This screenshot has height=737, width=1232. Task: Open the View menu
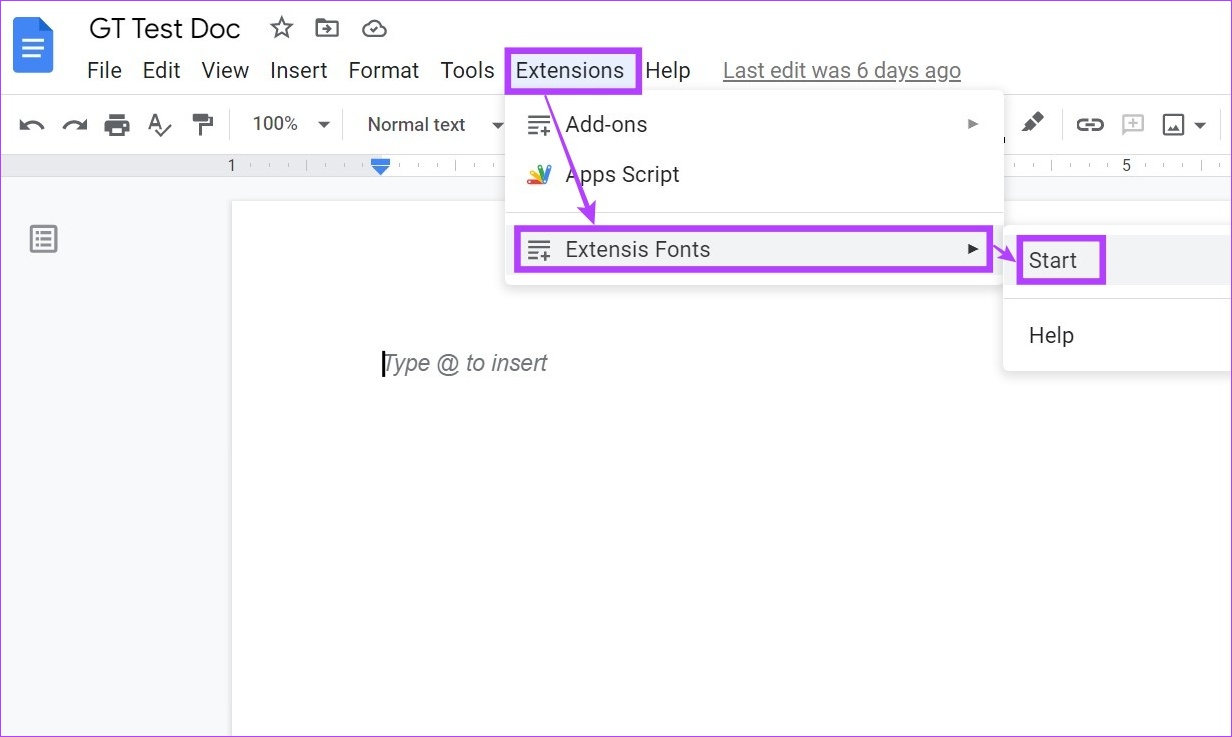[225, 70]
